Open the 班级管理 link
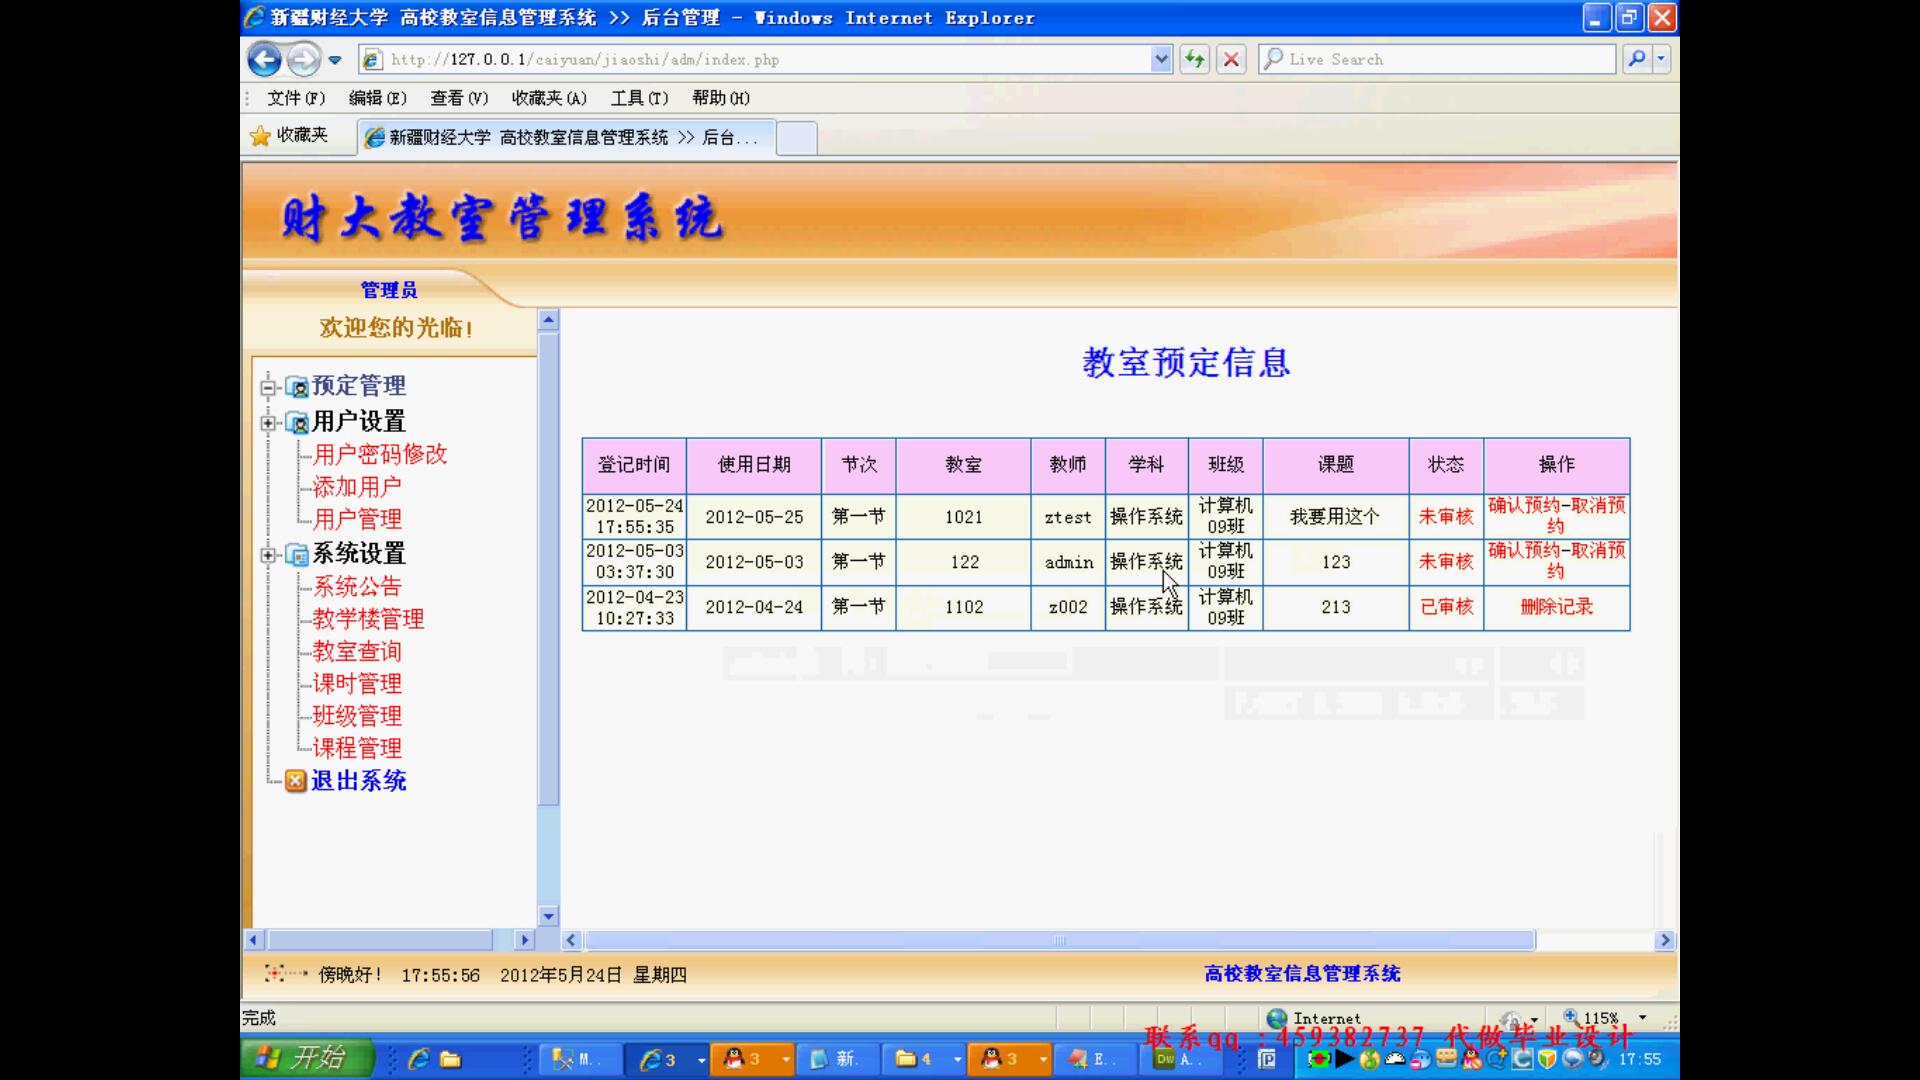Image resolution: width=1920 pixels, height=1080 pixels. coord(357,716)
